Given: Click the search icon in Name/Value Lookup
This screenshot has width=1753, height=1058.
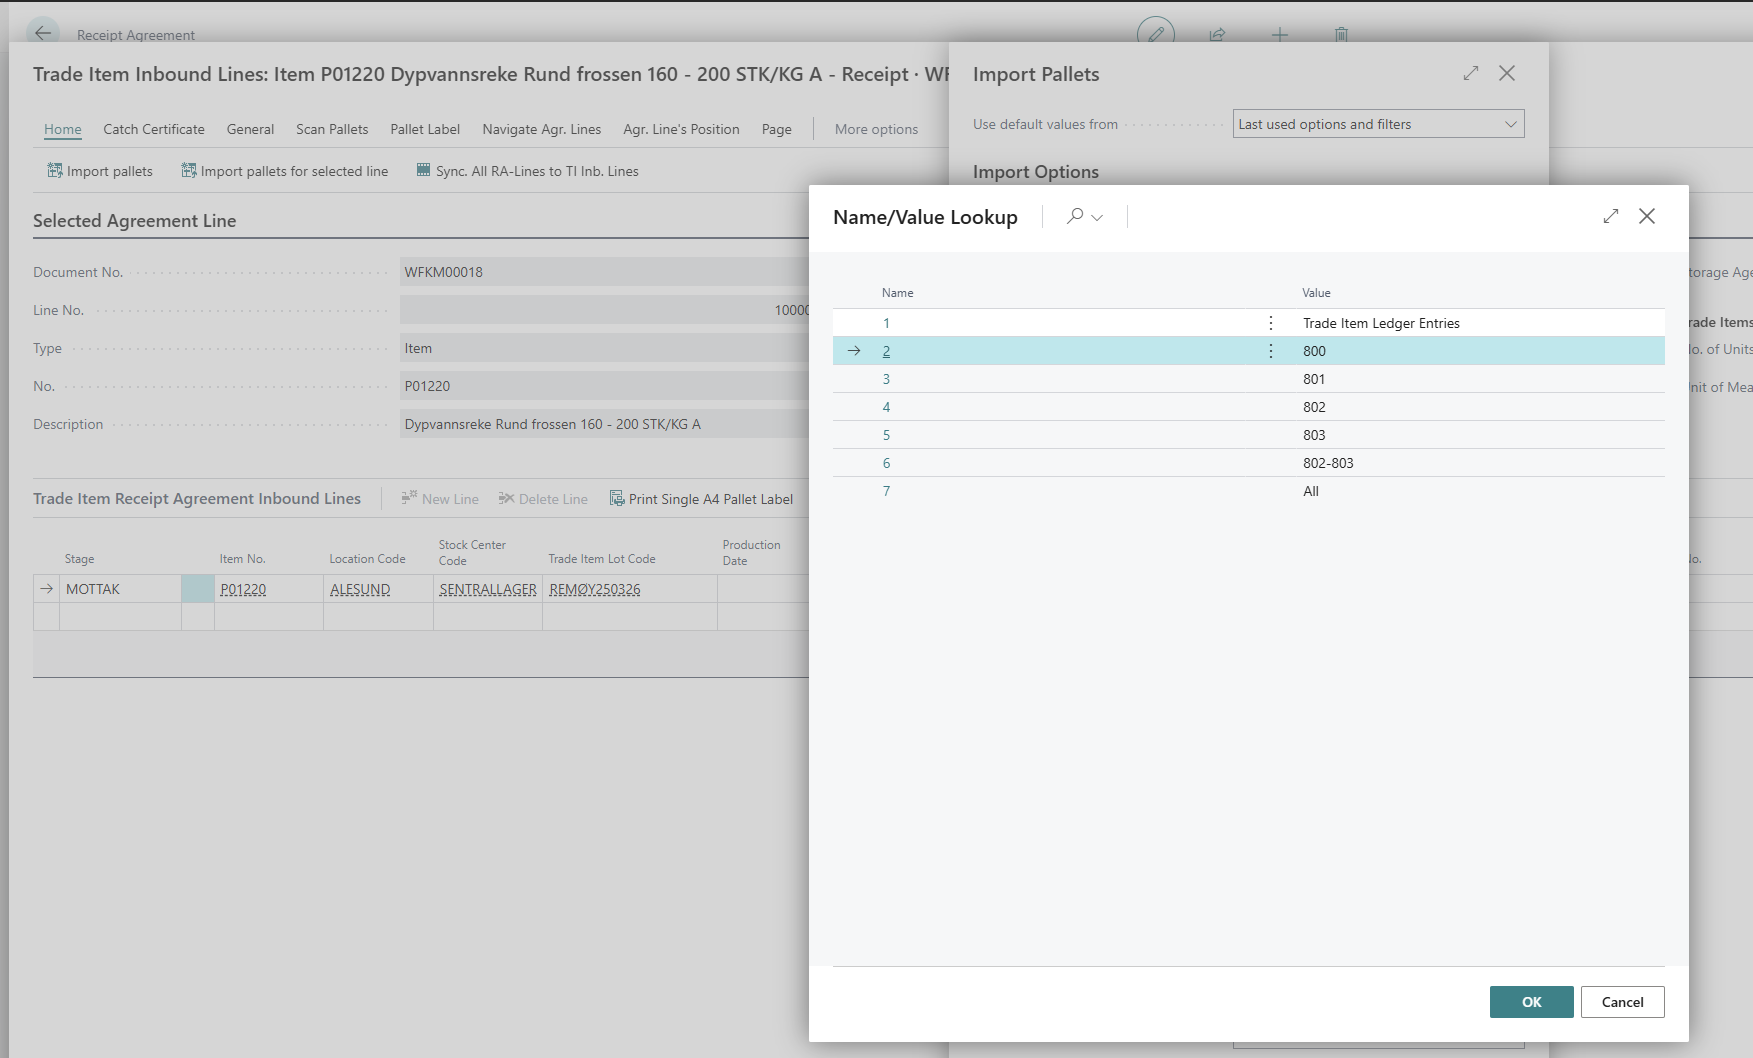Looking at the screenshot, I should (1075, 216).
